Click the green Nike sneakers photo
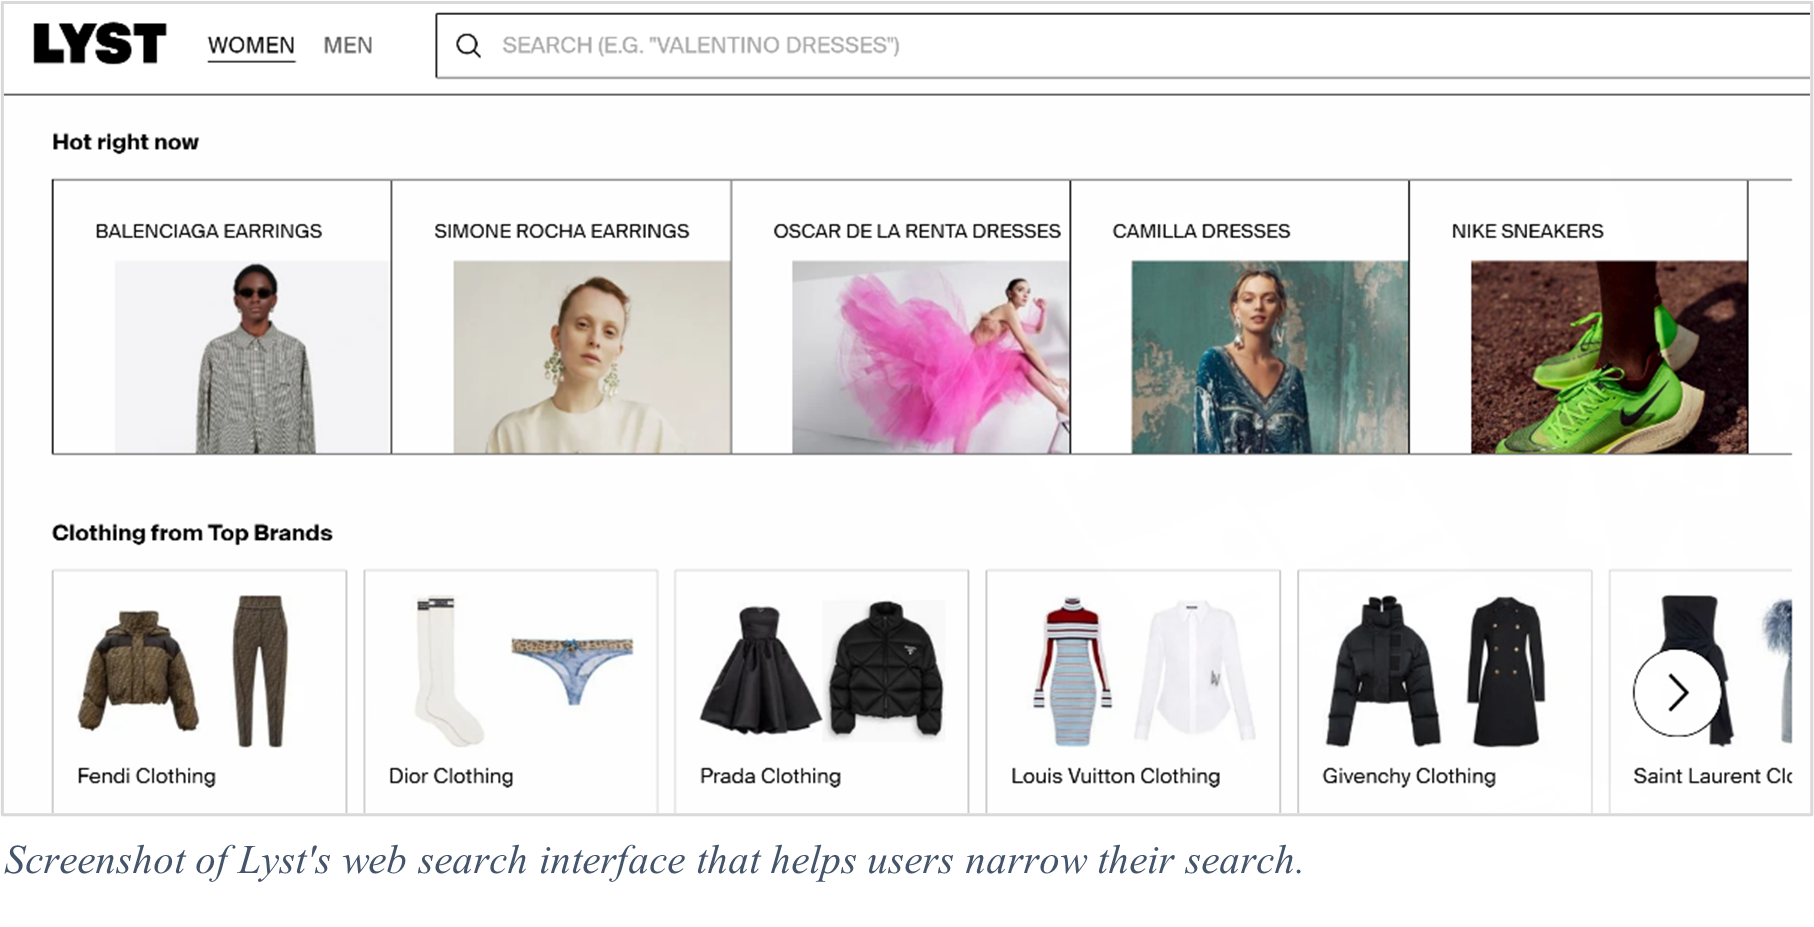This screenshot has height=927, width=1814. 1609,357
